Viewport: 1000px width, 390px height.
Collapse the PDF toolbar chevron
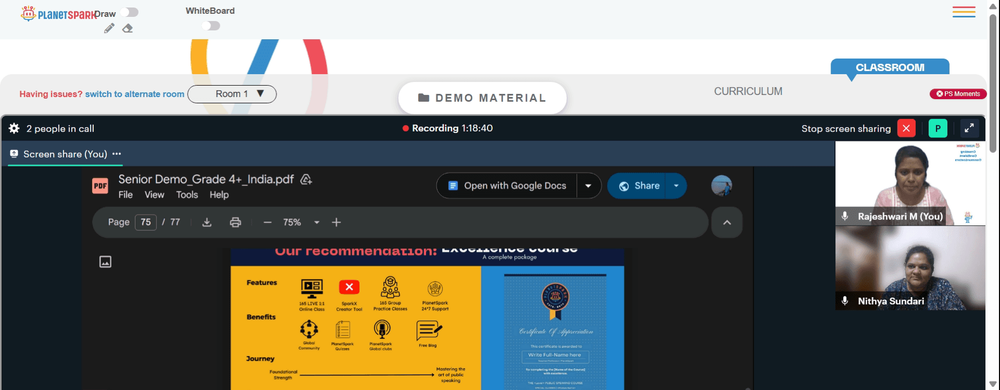click(727, 222)
